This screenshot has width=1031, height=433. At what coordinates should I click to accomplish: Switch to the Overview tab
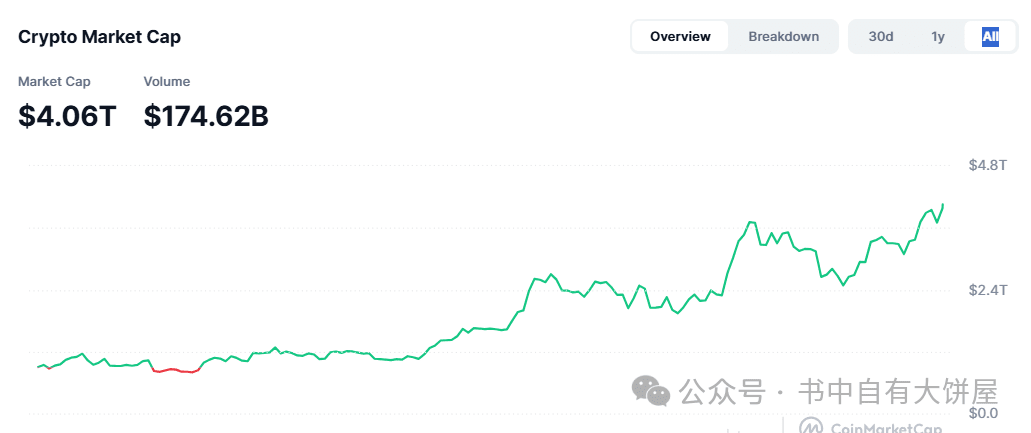click(680, 36)
